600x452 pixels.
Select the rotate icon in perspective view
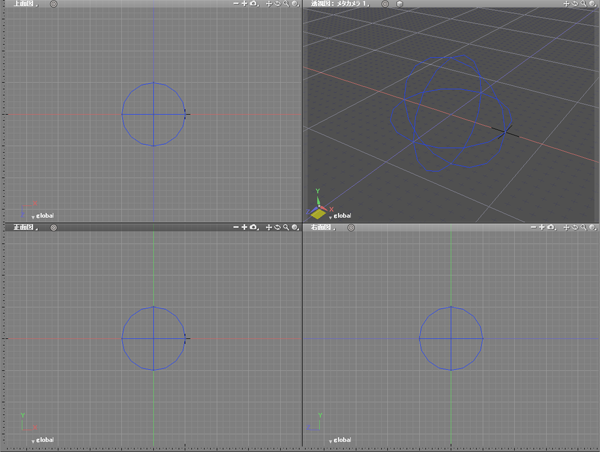coord(576,4)
